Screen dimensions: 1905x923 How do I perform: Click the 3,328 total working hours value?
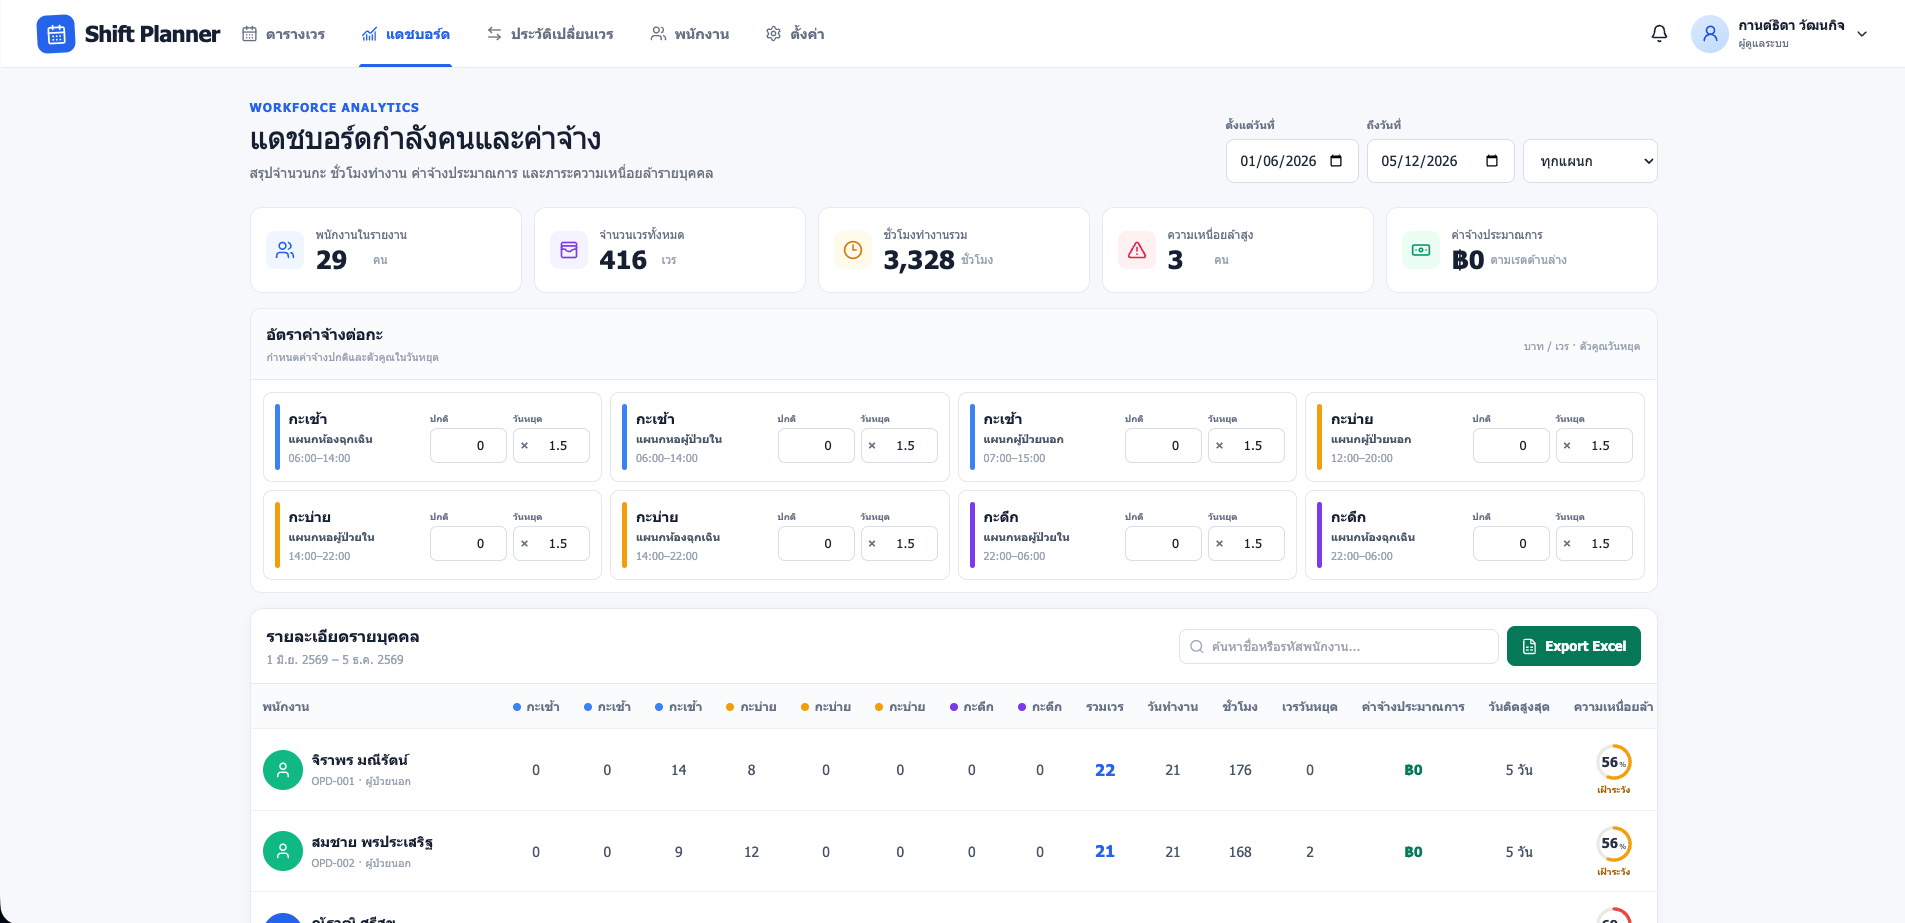pos(919,260)
